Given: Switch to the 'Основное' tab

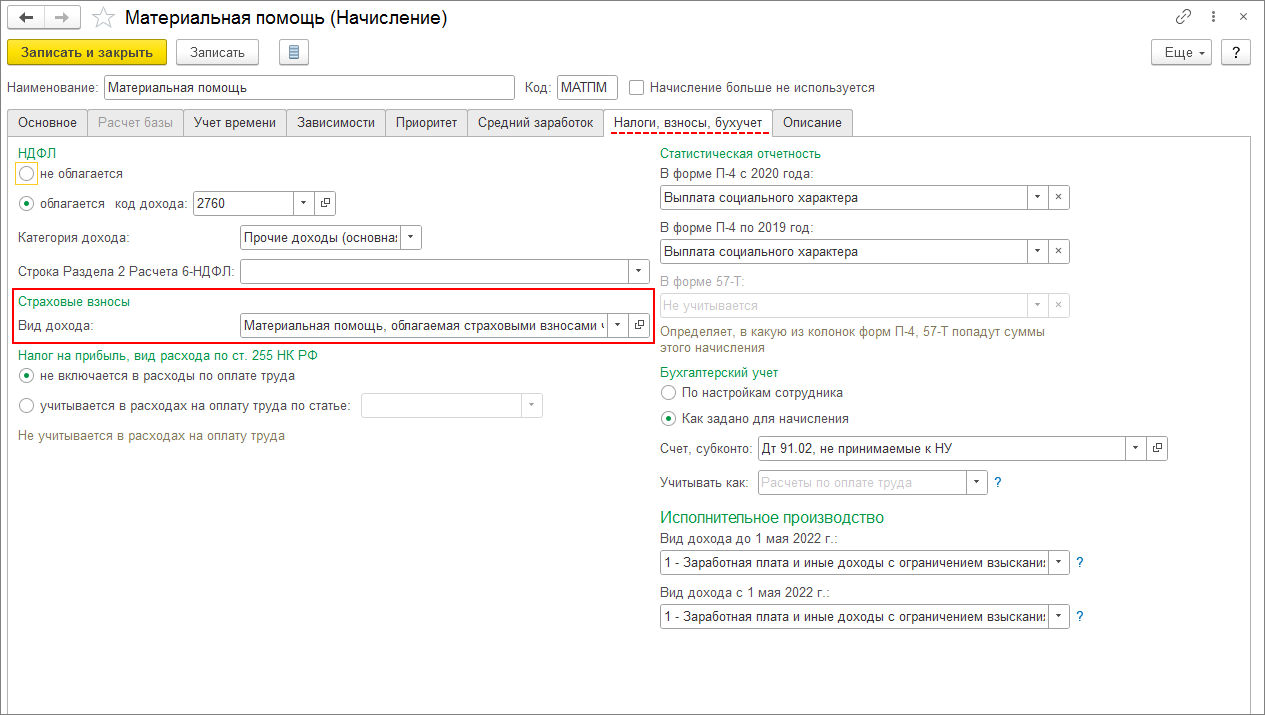Looking at the screenshot, I should point(48,123).
